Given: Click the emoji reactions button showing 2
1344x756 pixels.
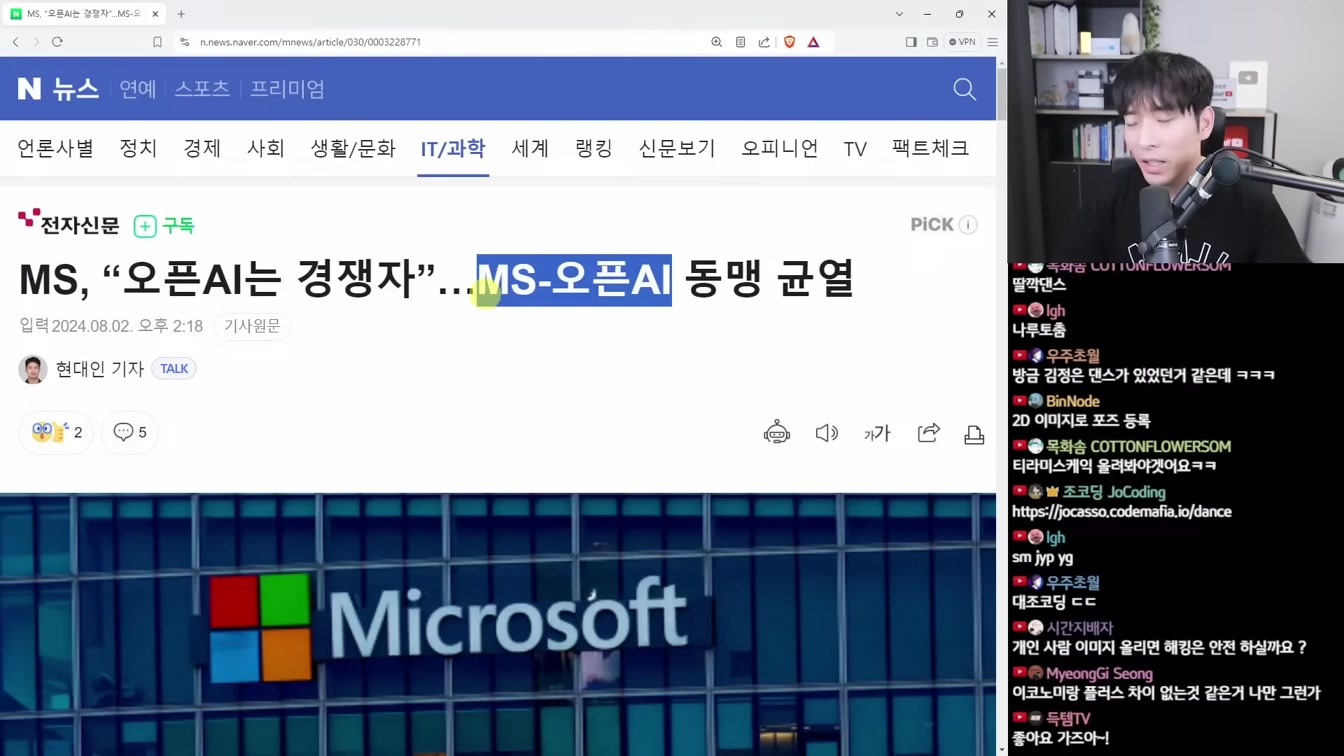Looking at the screenshot, I should coord(56,432).
